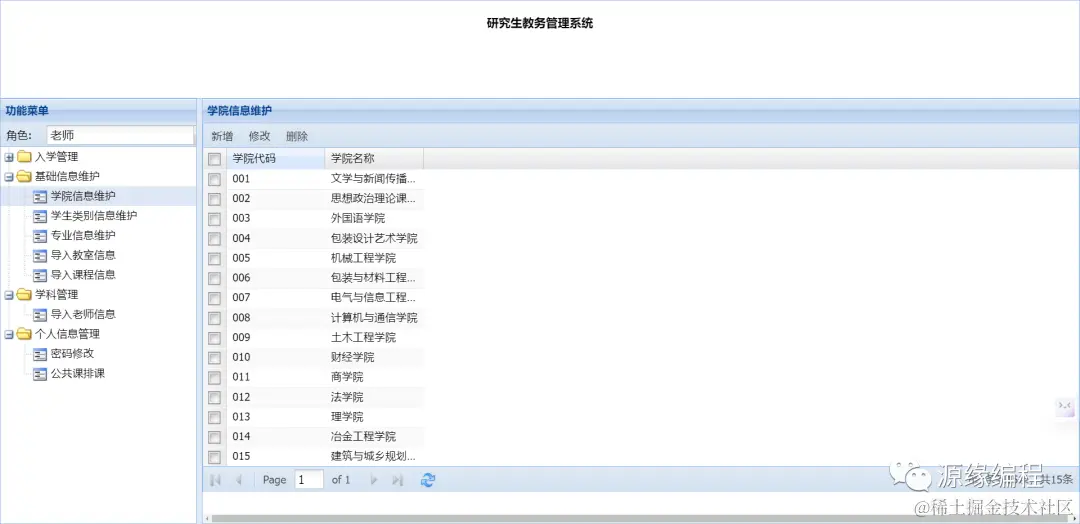Check the row 003 外国语学院 checkbox
The height and width of the screenshot is (524, 1080).
point(214,219)
